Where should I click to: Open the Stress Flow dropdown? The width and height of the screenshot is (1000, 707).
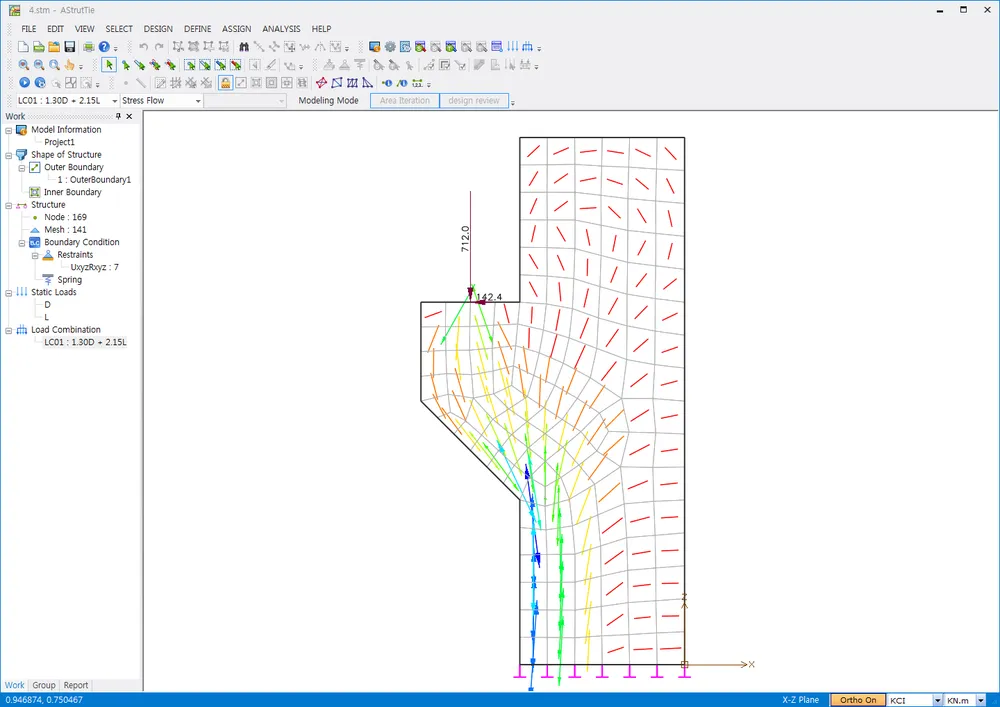[198, 101]
